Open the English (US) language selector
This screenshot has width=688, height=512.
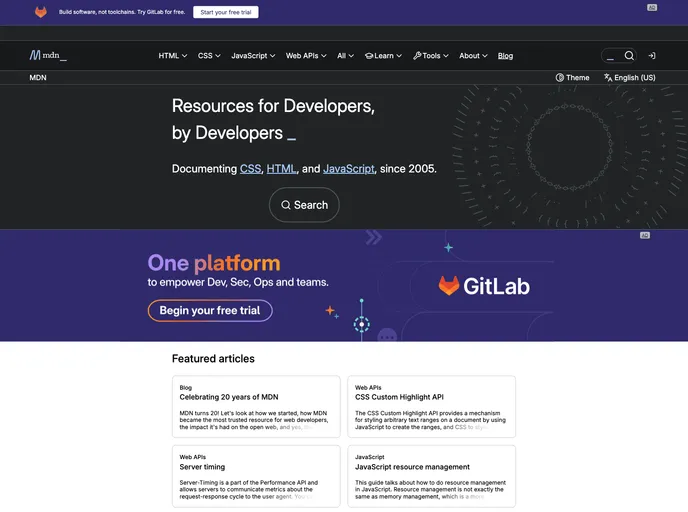tap(629, 77)
